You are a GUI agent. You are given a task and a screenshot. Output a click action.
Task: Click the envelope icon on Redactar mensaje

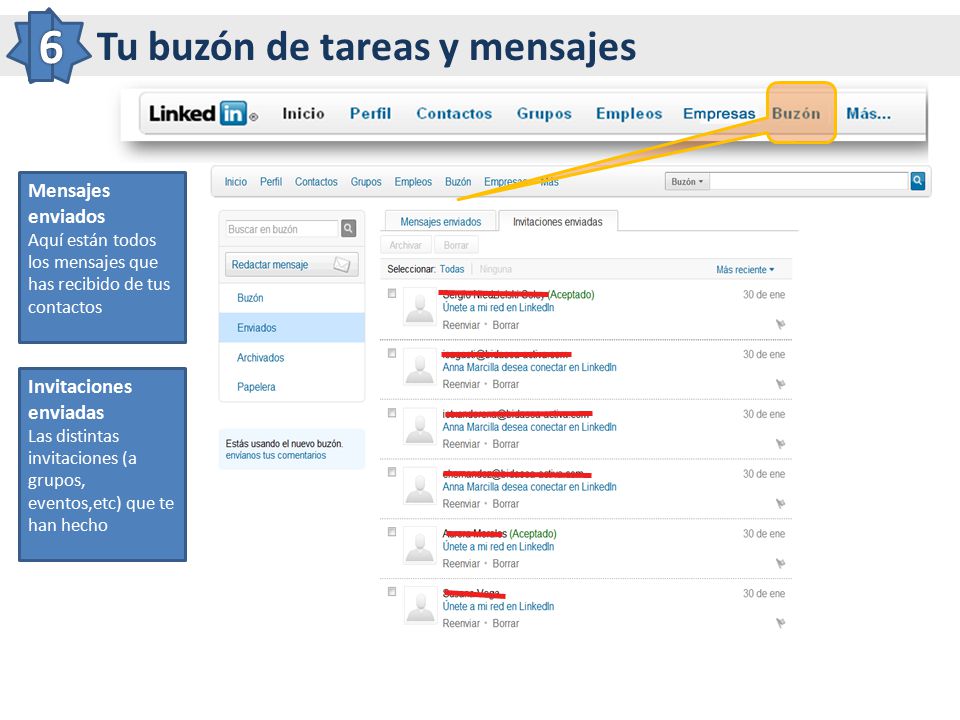click(342, 264)
